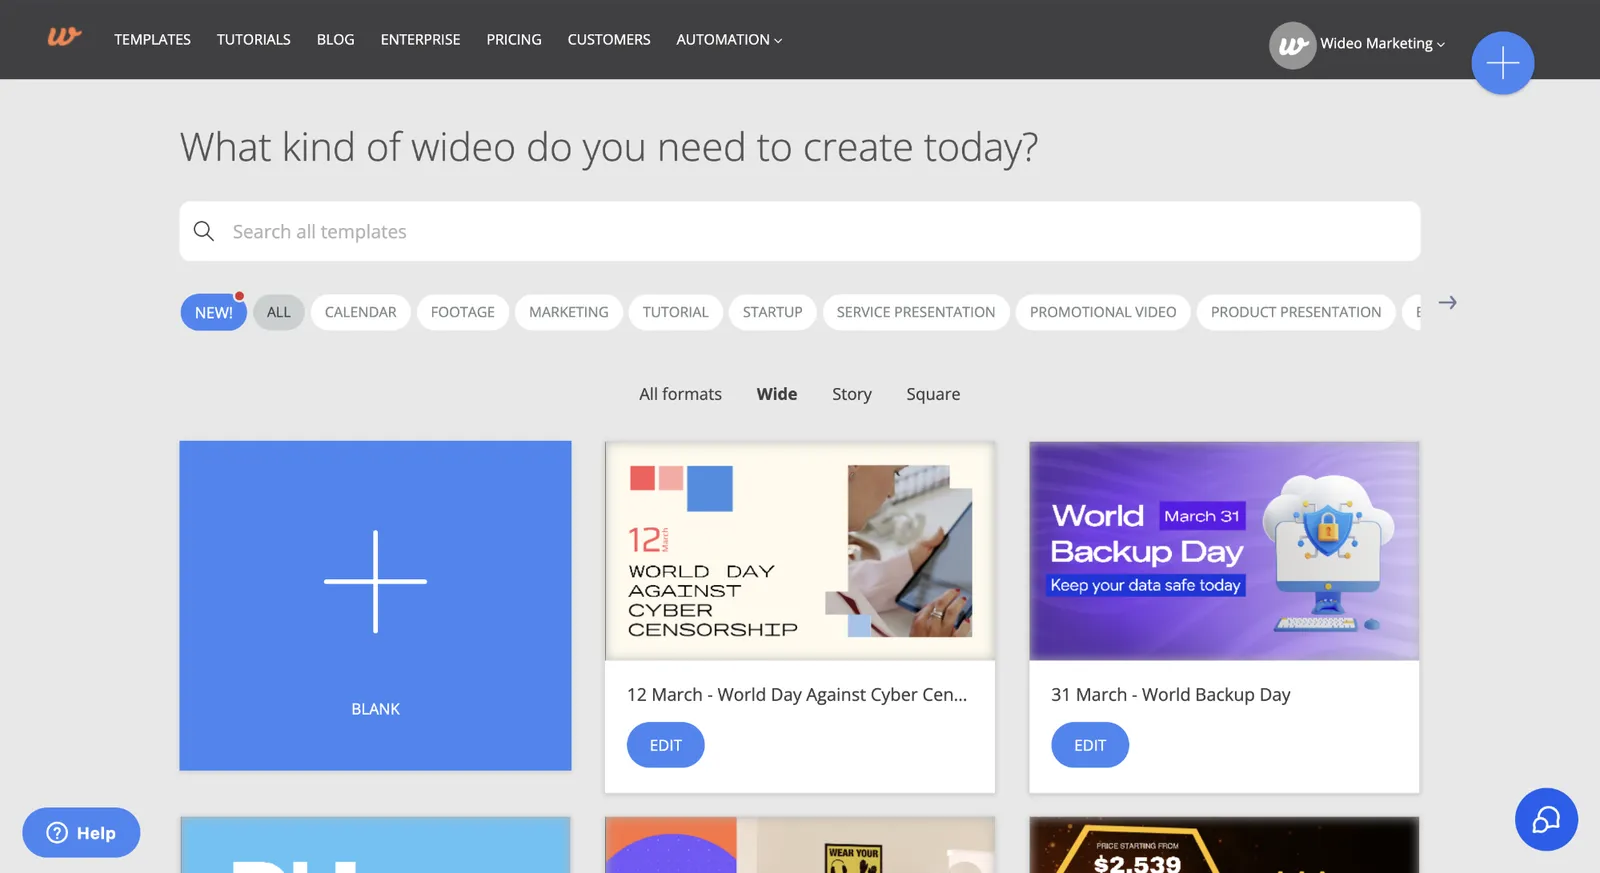Open the Blog link
Viewport: 1600px width, 873px height.
pyautogui.click(x=336, y=39)
